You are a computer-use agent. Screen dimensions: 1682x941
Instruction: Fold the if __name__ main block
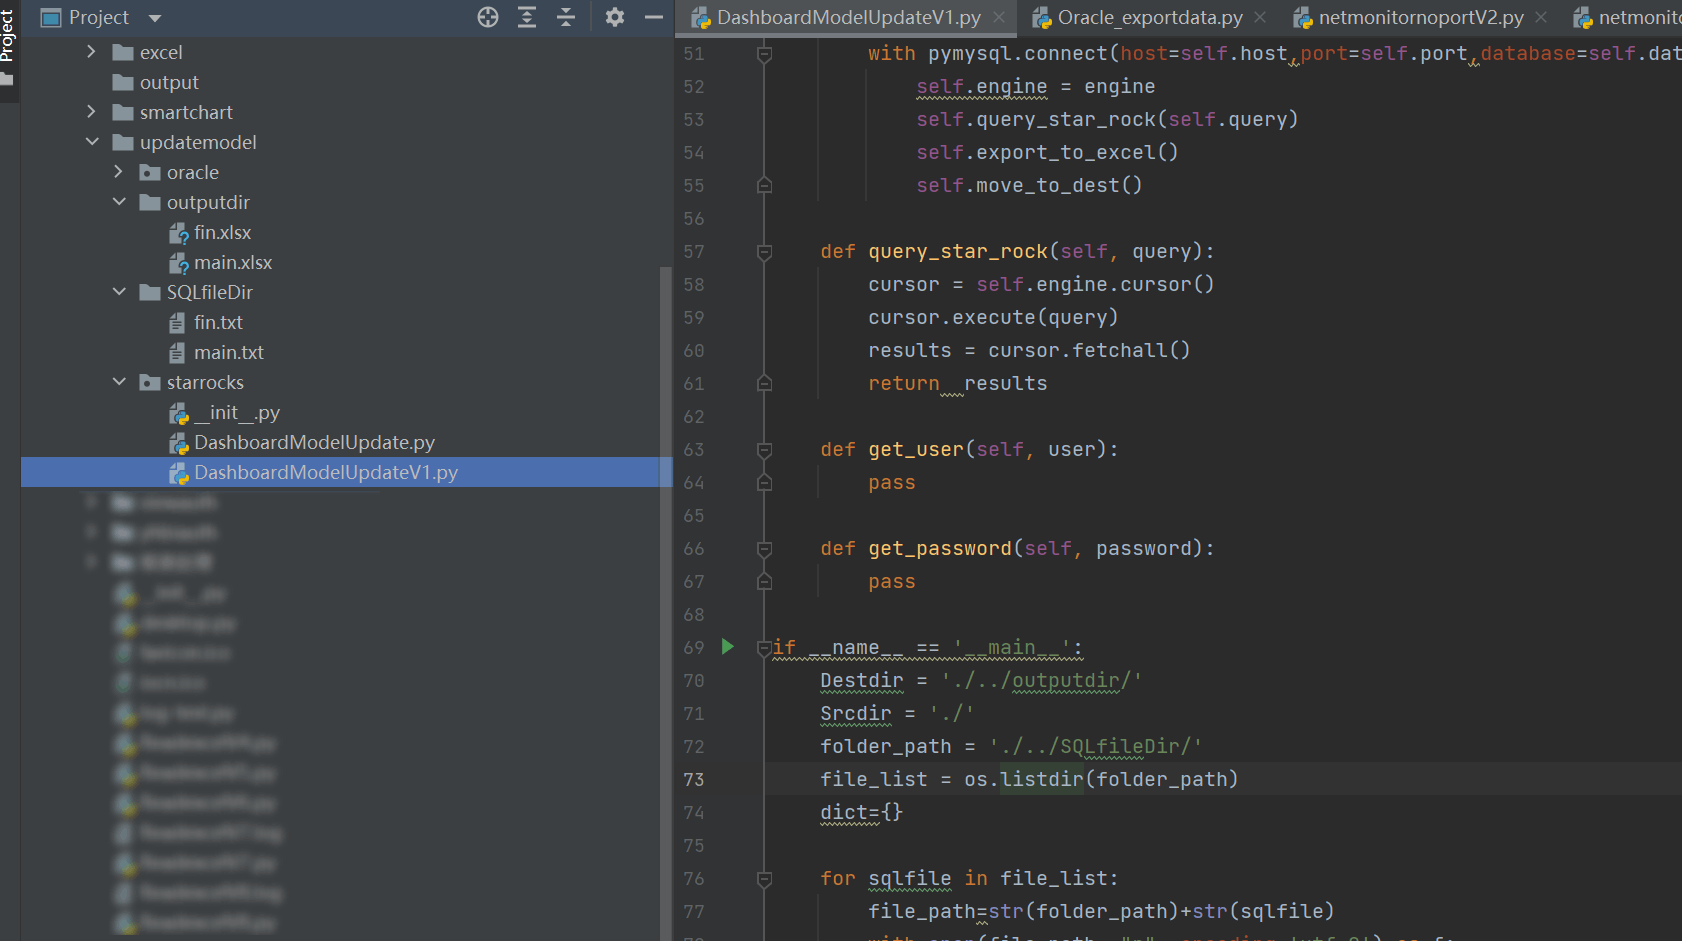[764, 648]
